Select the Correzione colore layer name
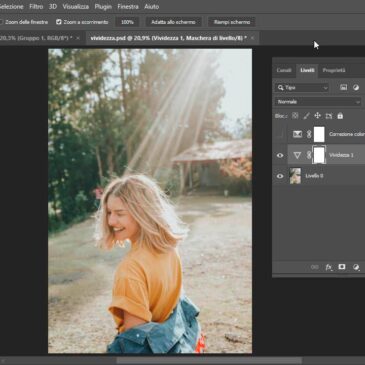Image resolution: width=365 pixels, height=365 pixels. [347, 134]
